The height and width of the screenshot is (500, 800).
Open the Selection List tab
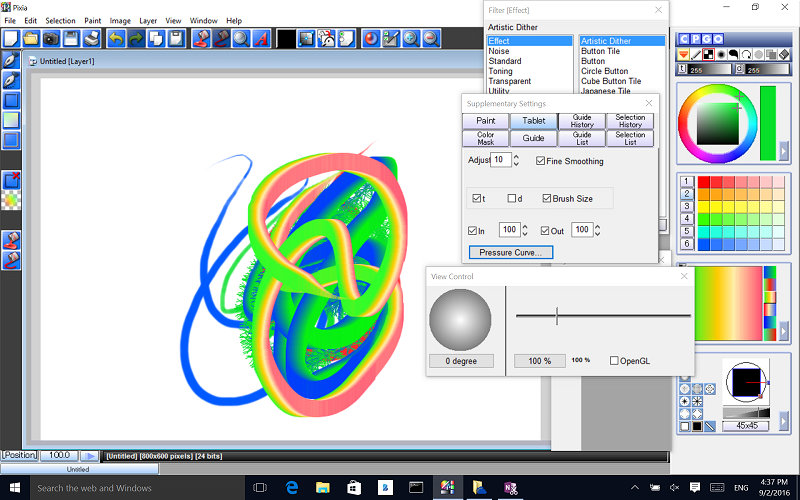[630, 138]
